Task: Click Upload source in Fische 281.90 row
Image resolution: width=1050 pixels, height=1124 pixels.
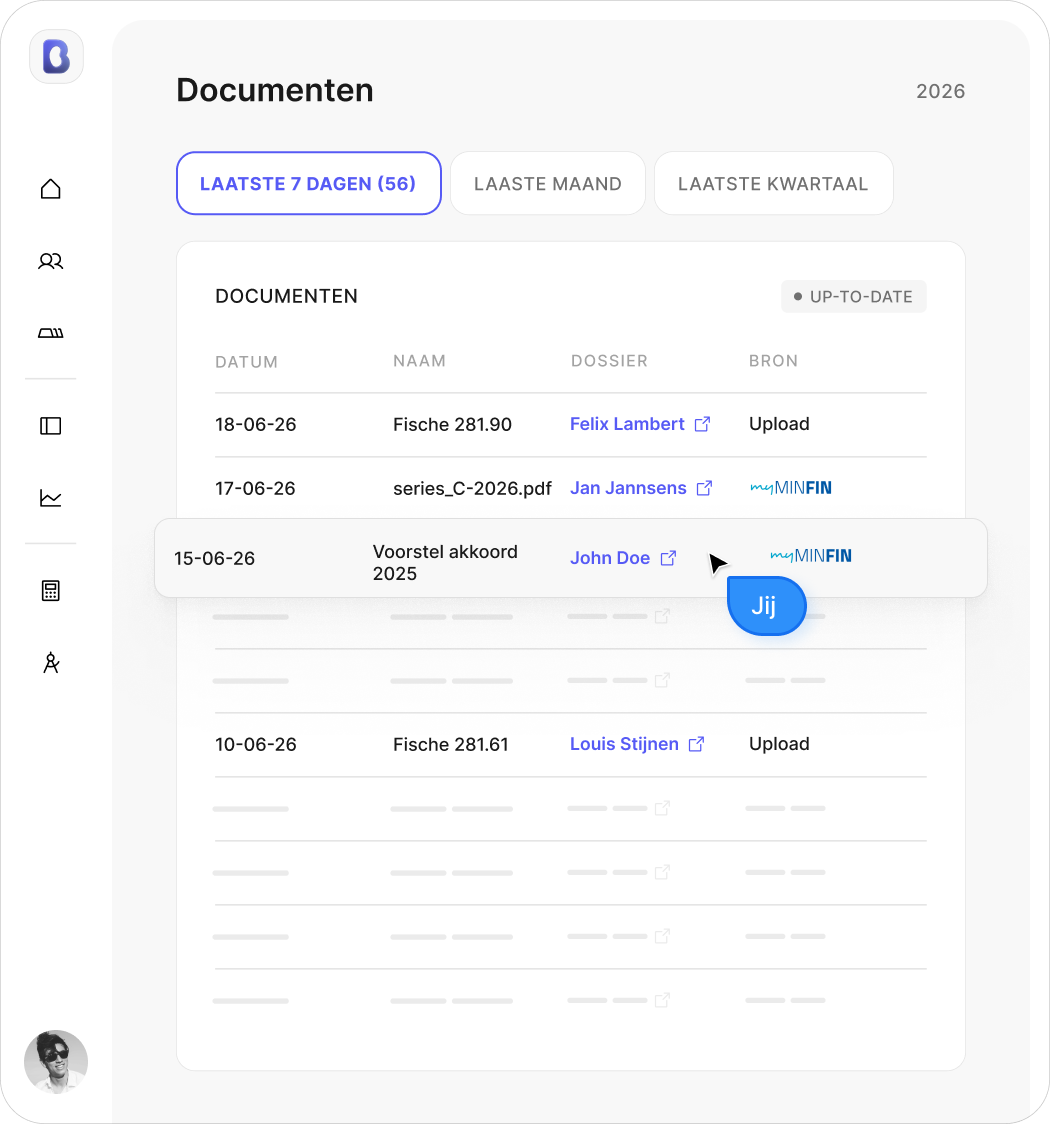Action: coord(779,424)
